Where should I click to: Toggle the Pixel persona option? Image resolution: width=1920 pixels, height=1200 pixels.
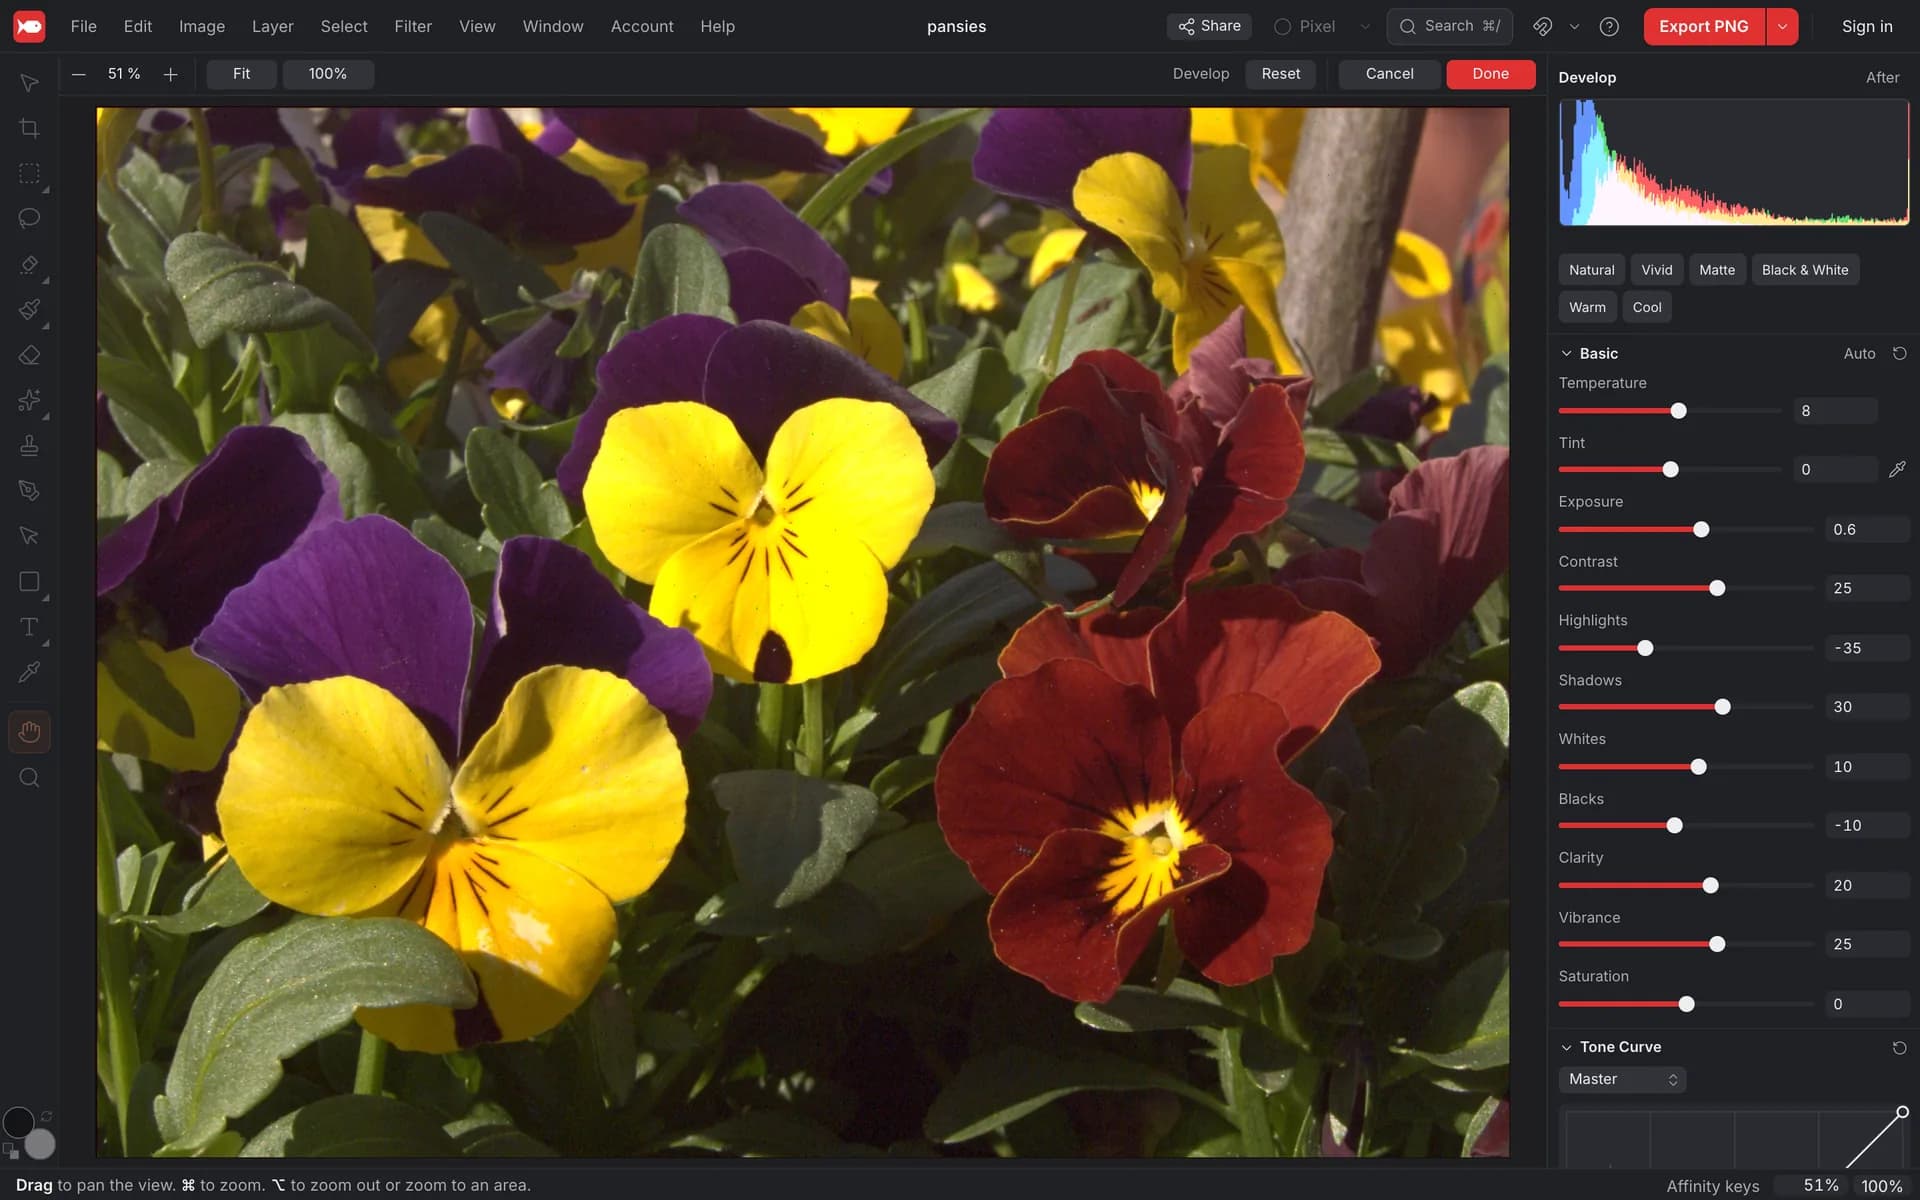click(x=1305, y=26)
